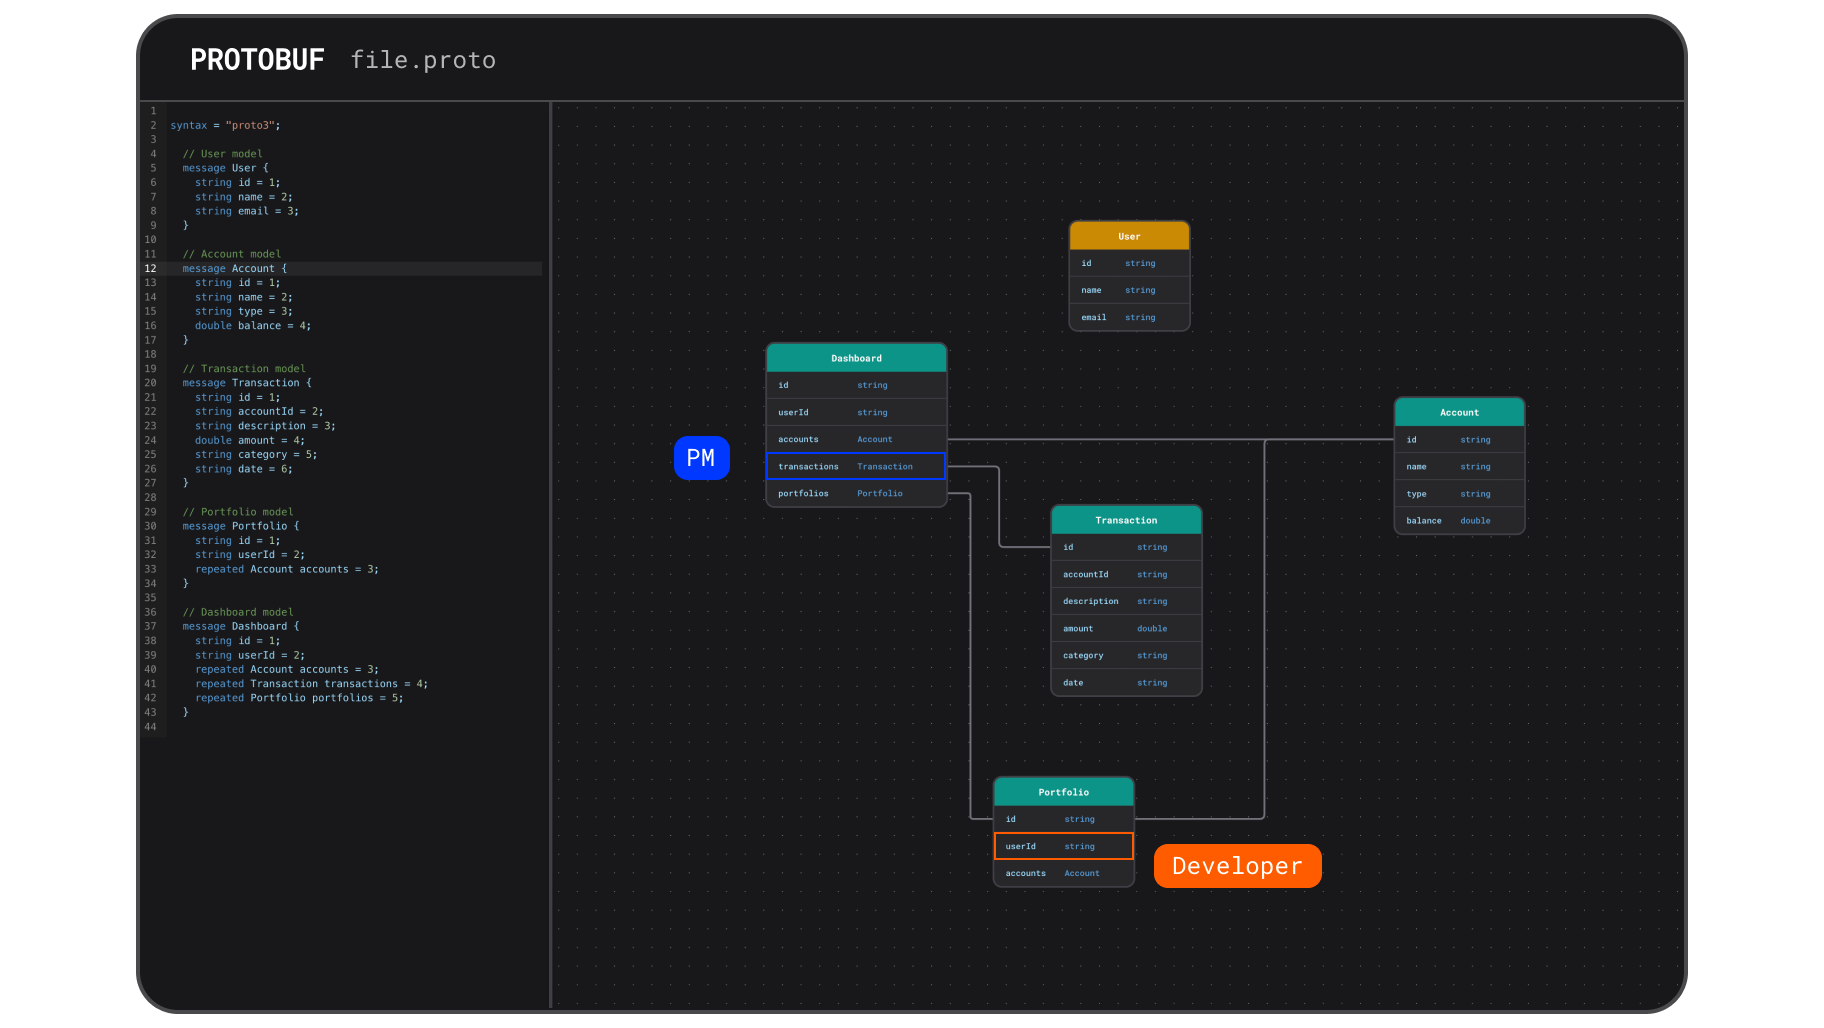
Task: Click the 'syntax = "proto3";' code line
Action: point(225,125)
